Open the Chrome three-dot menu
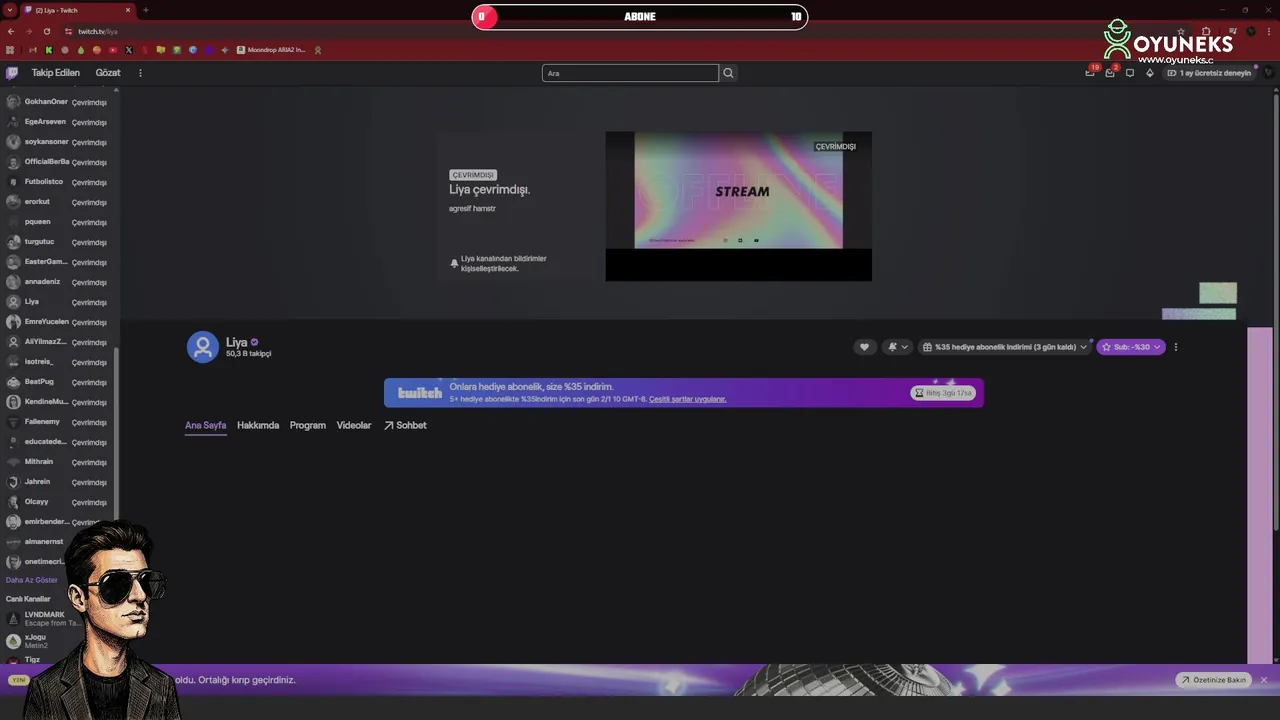Viewport: 1280px width, 720px height. [1269, 31]
